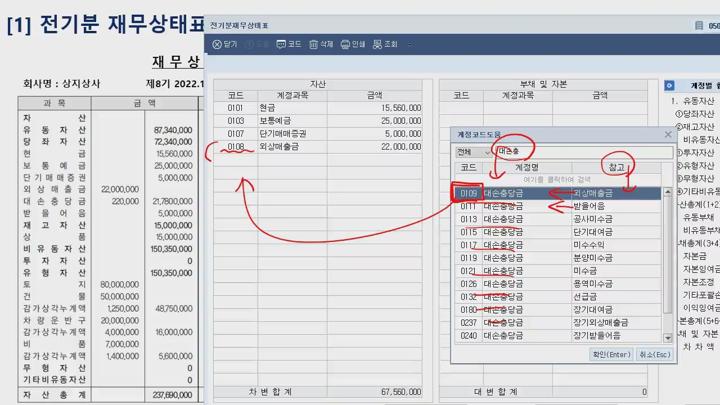720x405 pixels.
Task: Select row 0109 대손충당금 외상매출금
Action: [557, 193]
